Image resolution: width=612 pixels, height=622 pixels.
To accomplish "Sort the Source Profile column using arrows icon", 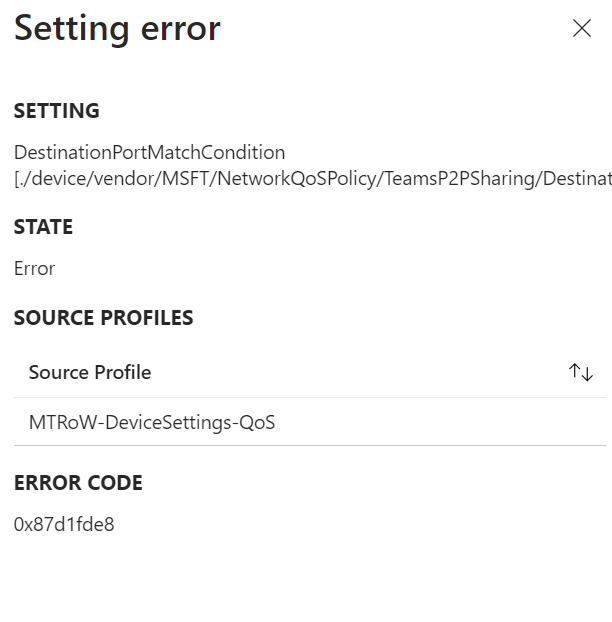I will pyautogui.click(x=581, y=373).
